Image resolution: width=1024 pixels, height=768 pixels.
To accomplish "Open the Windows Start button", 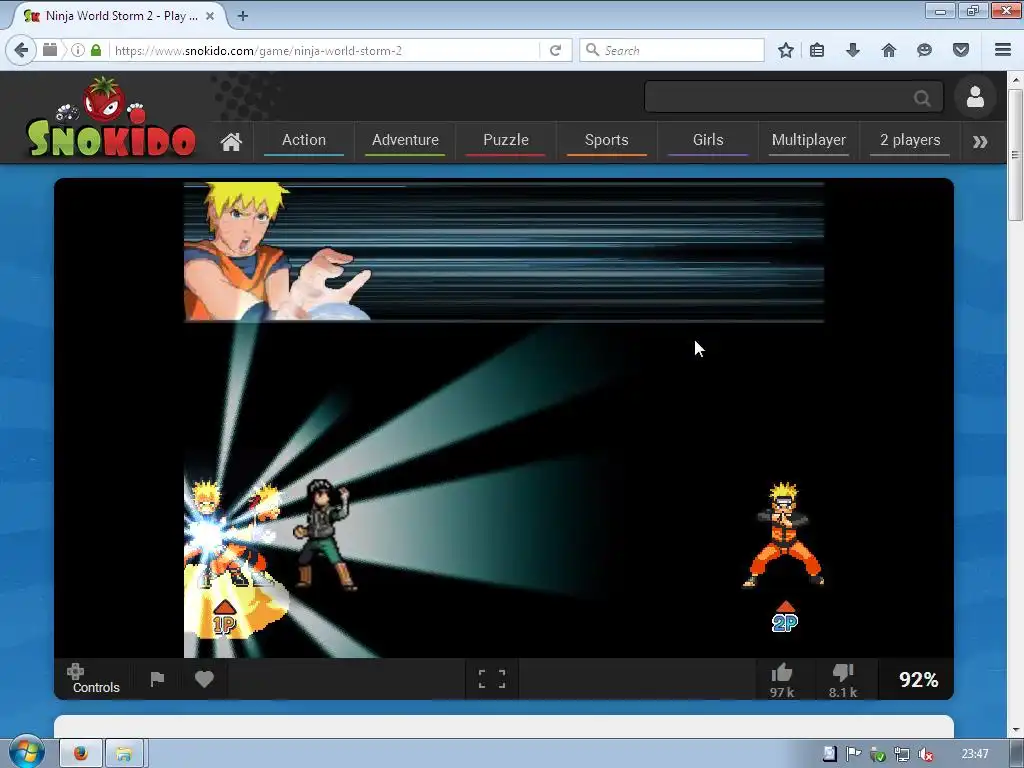I will click(x=27, y=753).
